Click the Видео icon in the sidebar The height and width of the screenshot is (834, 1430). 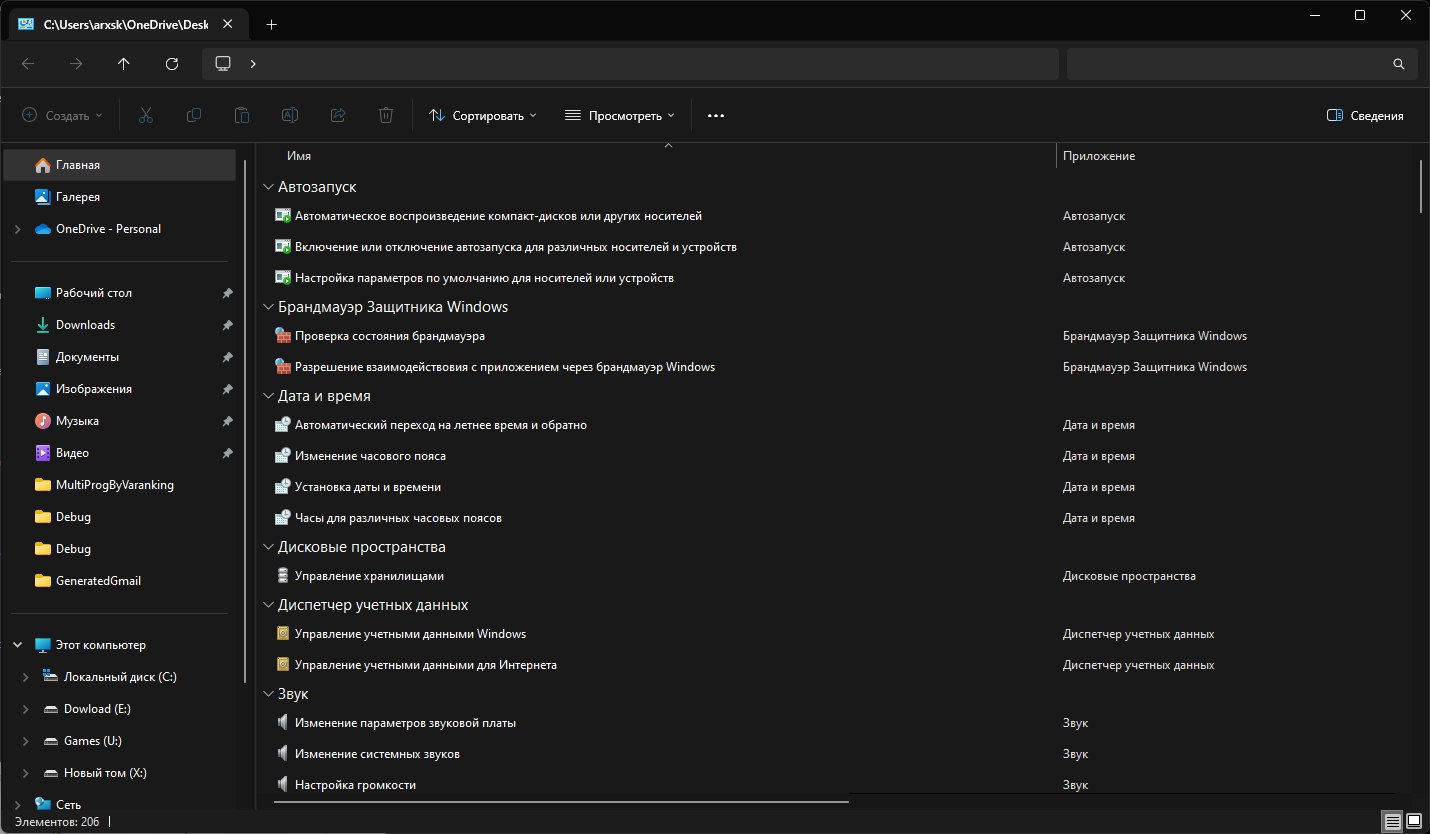click(x=42, y=453)
